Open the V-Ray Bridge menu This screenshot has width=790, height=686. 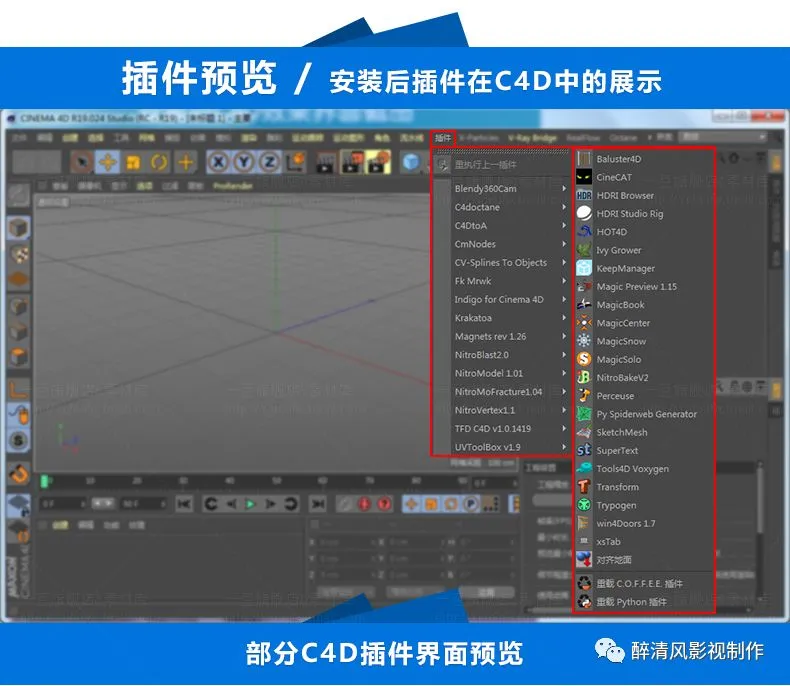coord(532,138)
